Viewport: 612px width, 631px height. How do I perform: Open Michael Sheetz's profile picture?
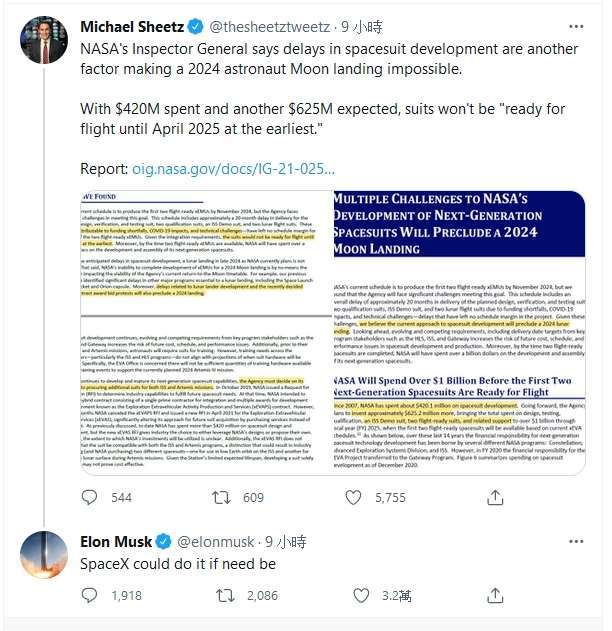point(44,40)
